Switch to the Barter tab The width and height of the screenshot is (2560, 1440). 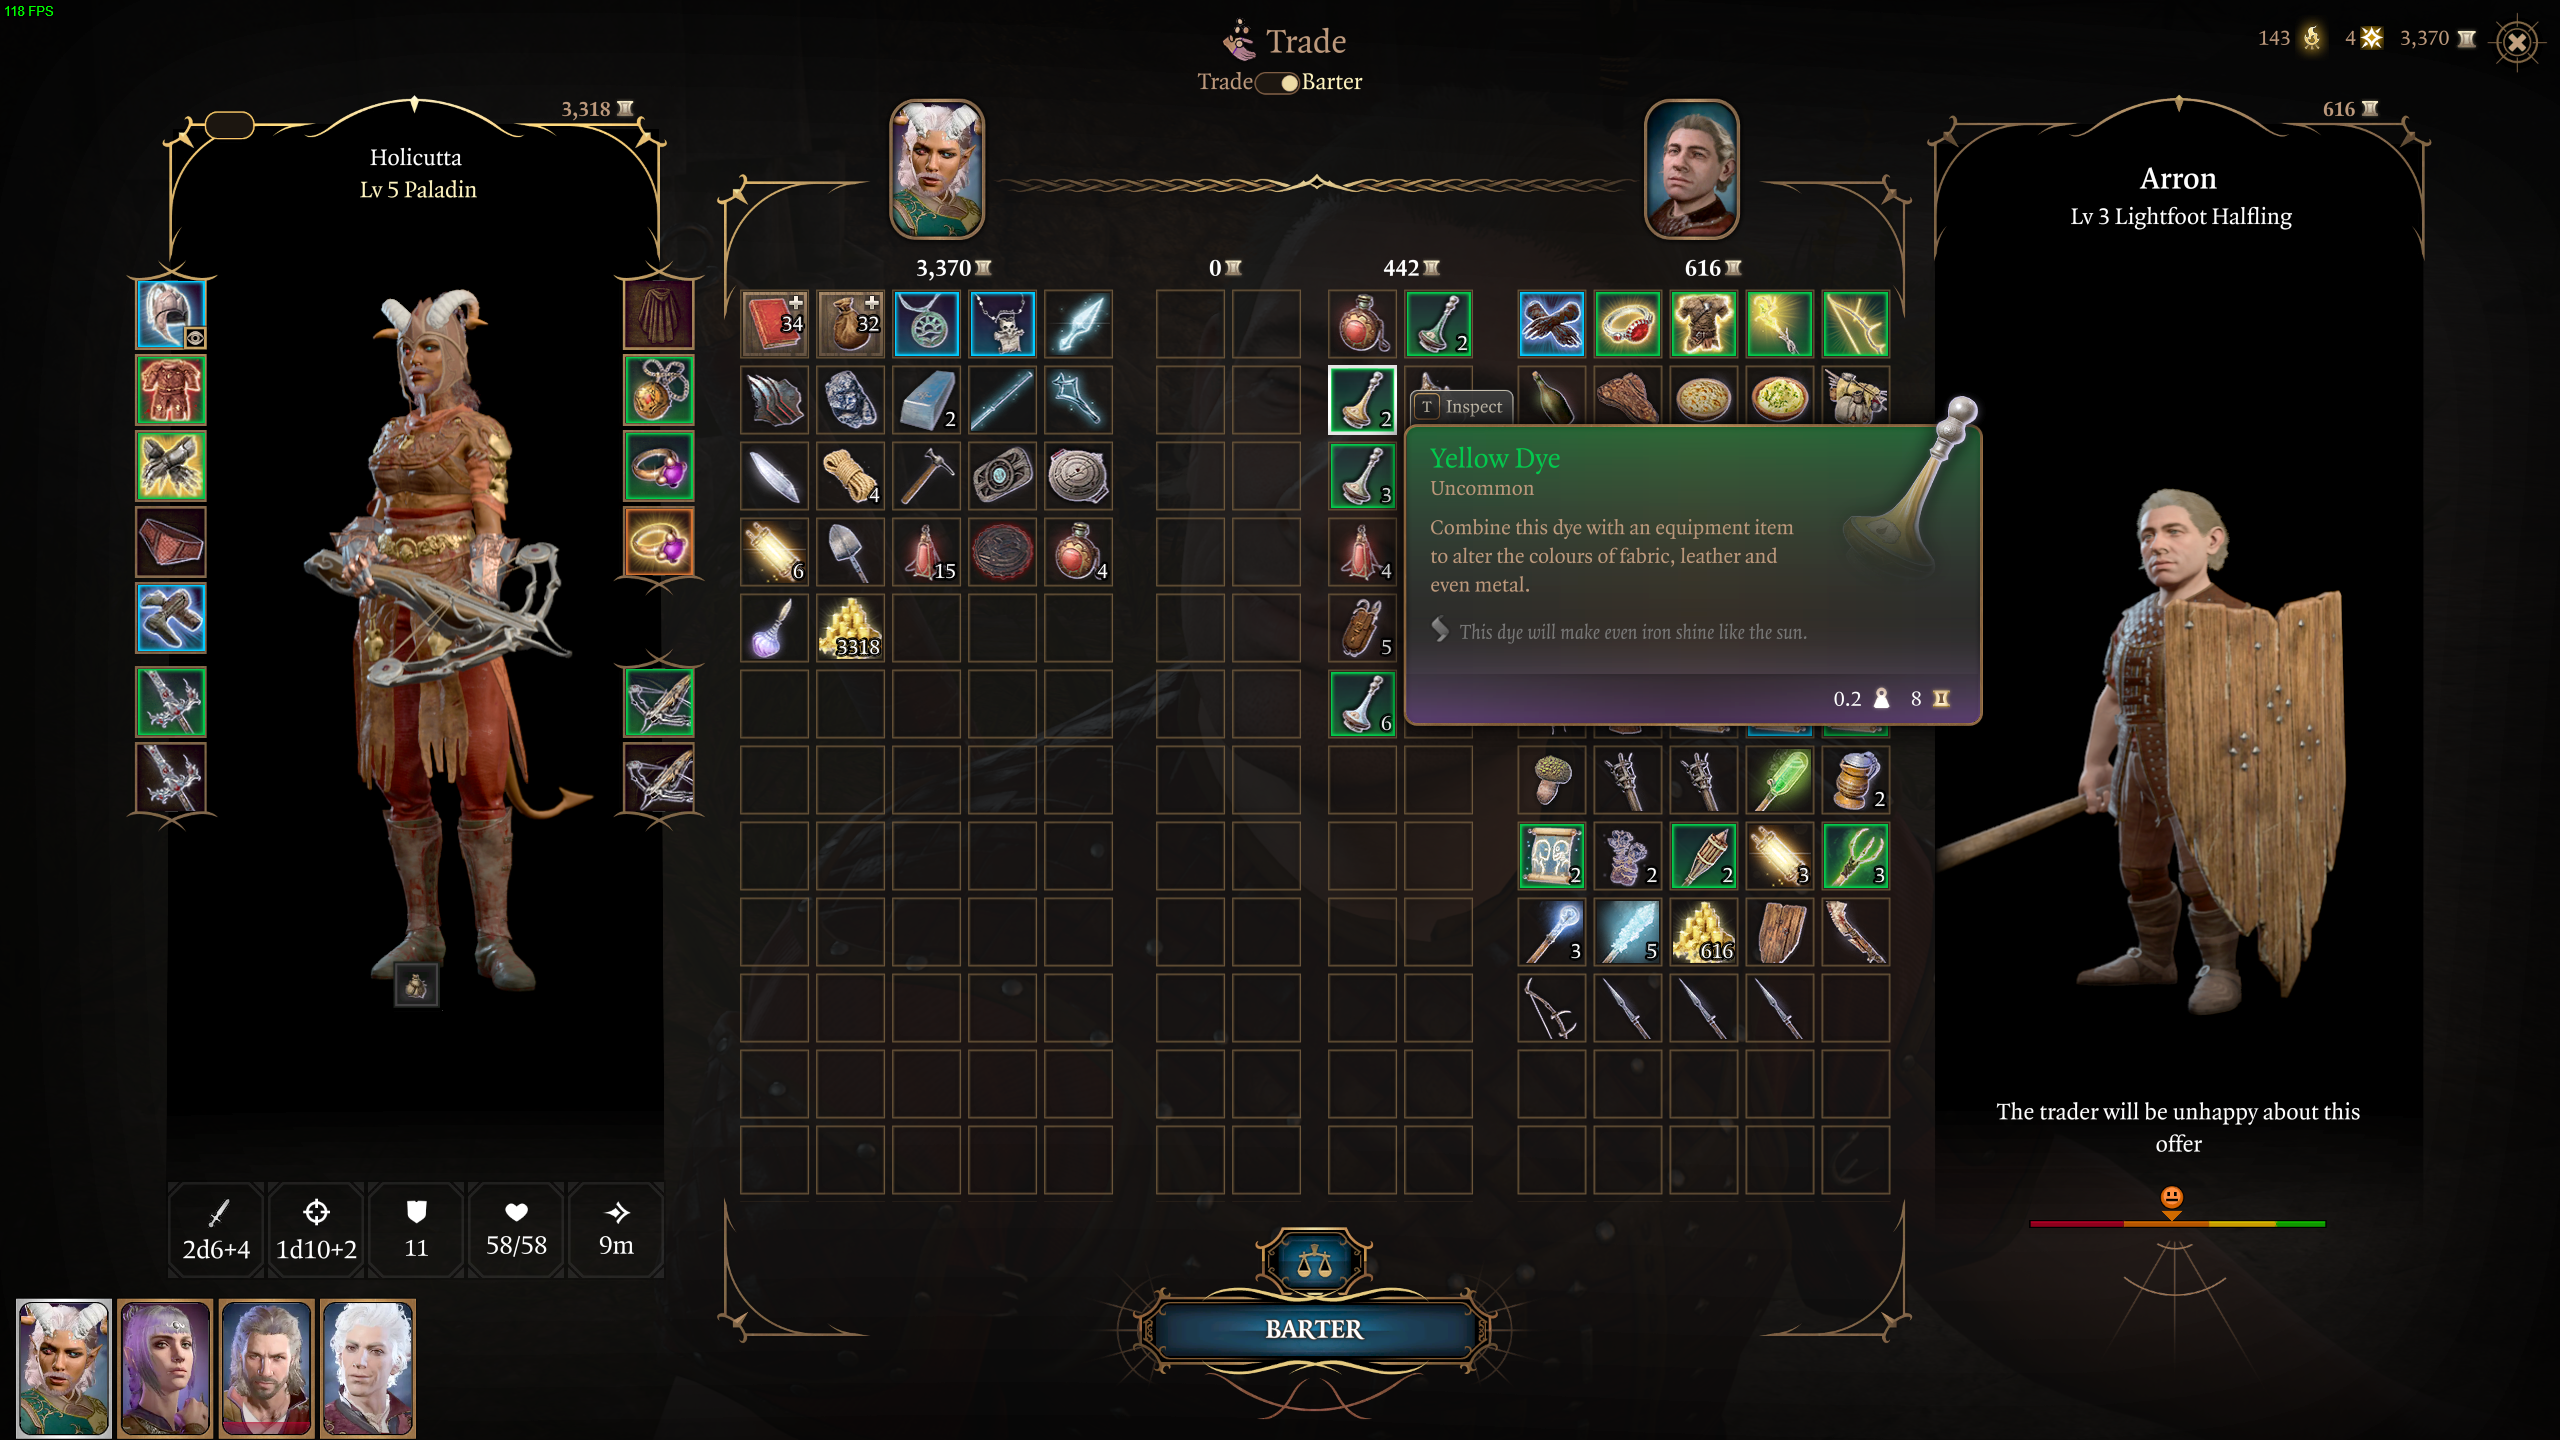(1331, 81)
